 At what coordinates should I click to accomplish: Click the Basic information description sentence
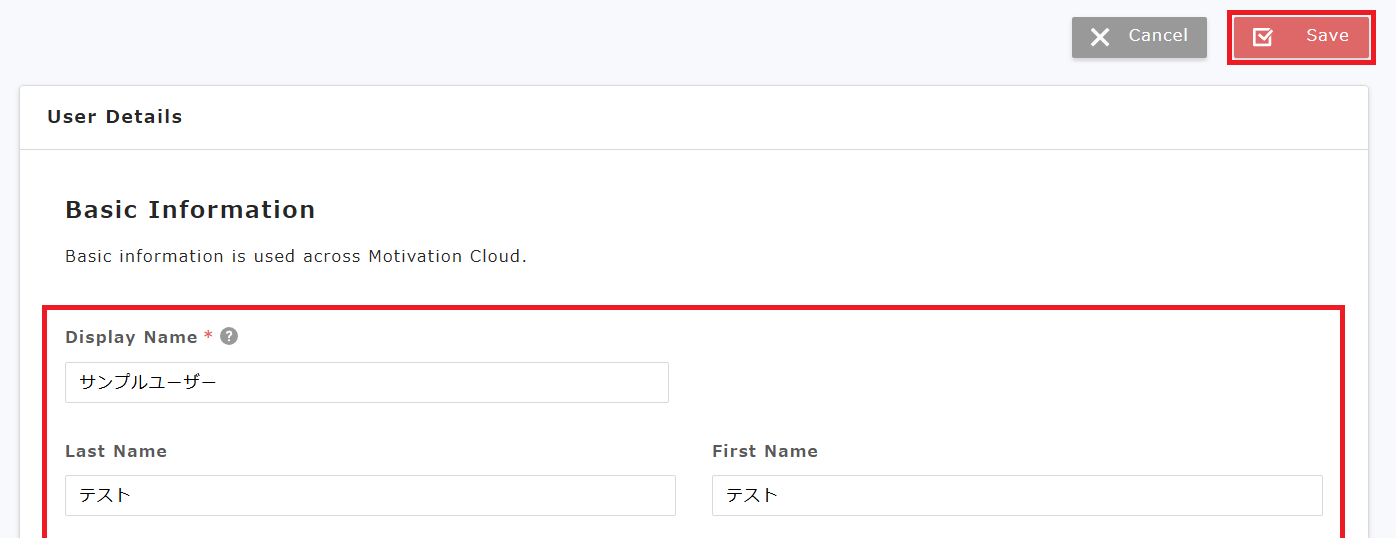click(295, 256)
